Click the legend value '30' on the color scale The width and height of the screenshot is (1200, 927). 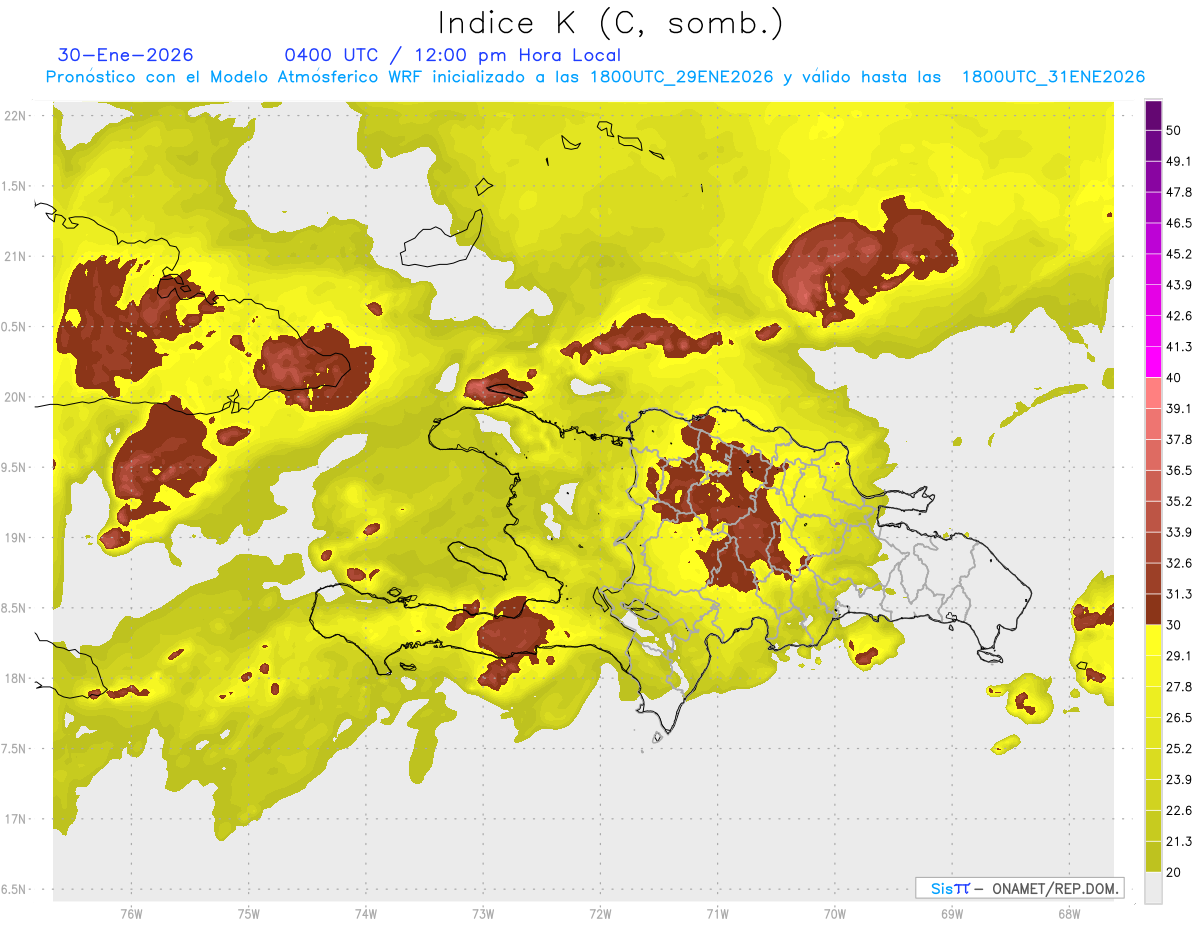[1174, 625]
